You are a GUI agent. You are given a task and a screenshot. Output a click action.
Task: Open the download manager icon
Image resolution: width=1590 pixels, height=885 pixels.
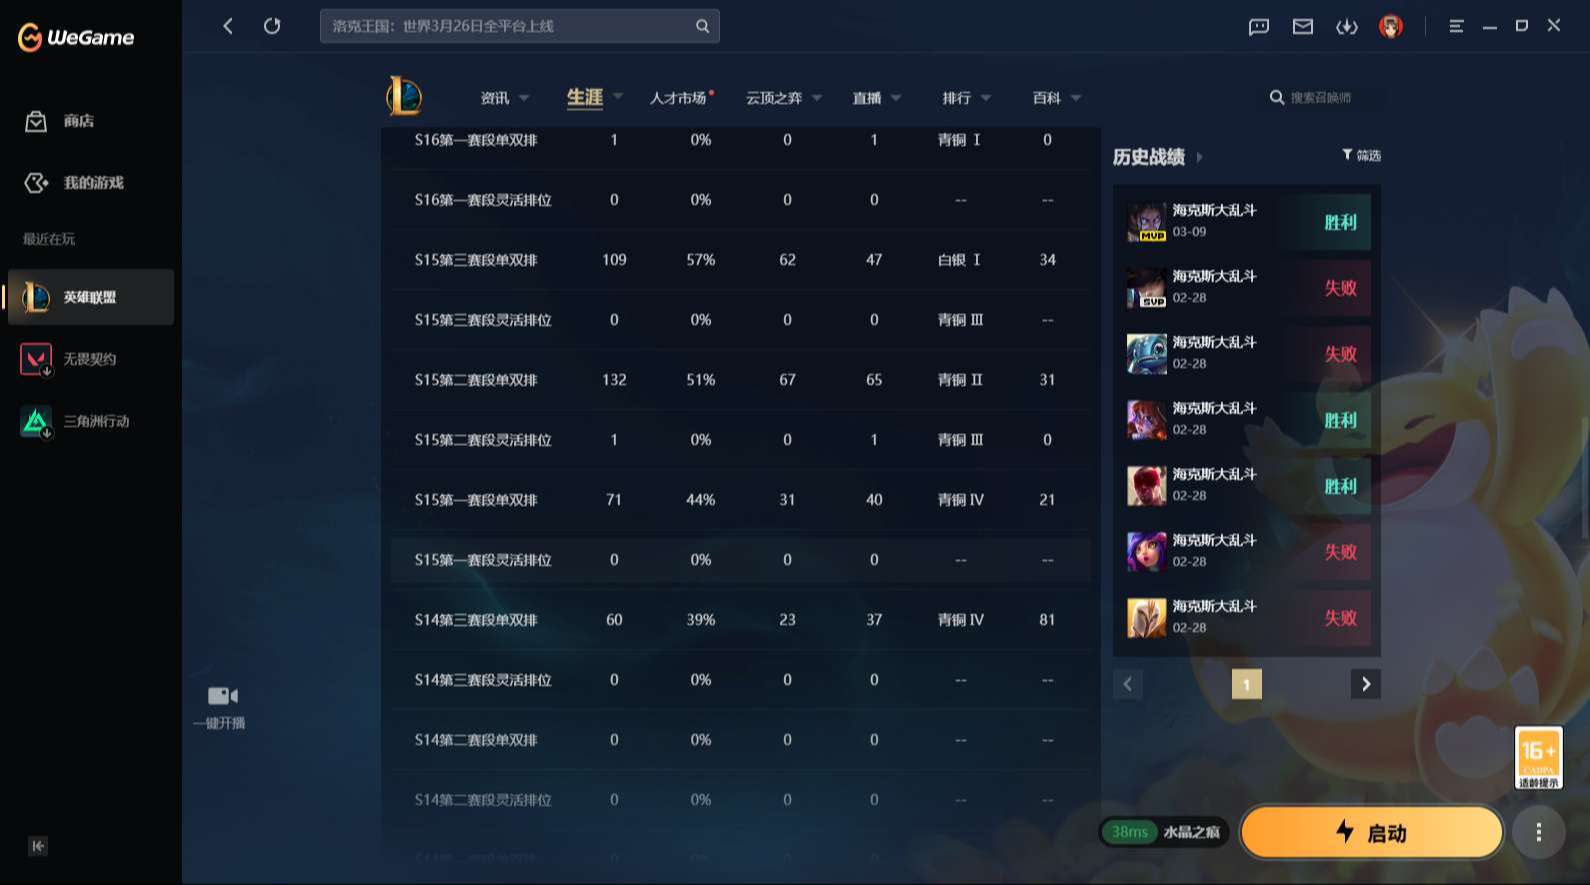[x=1347, y=27]
